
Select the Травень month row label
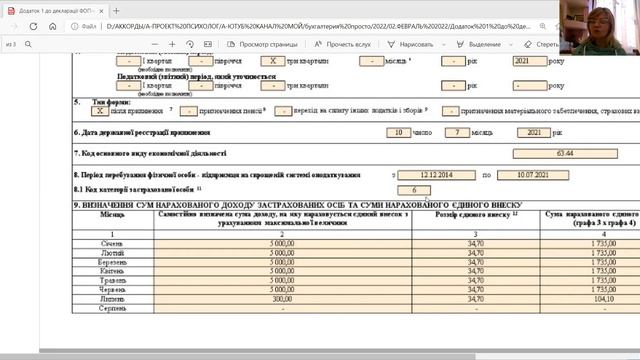(113, 280)
